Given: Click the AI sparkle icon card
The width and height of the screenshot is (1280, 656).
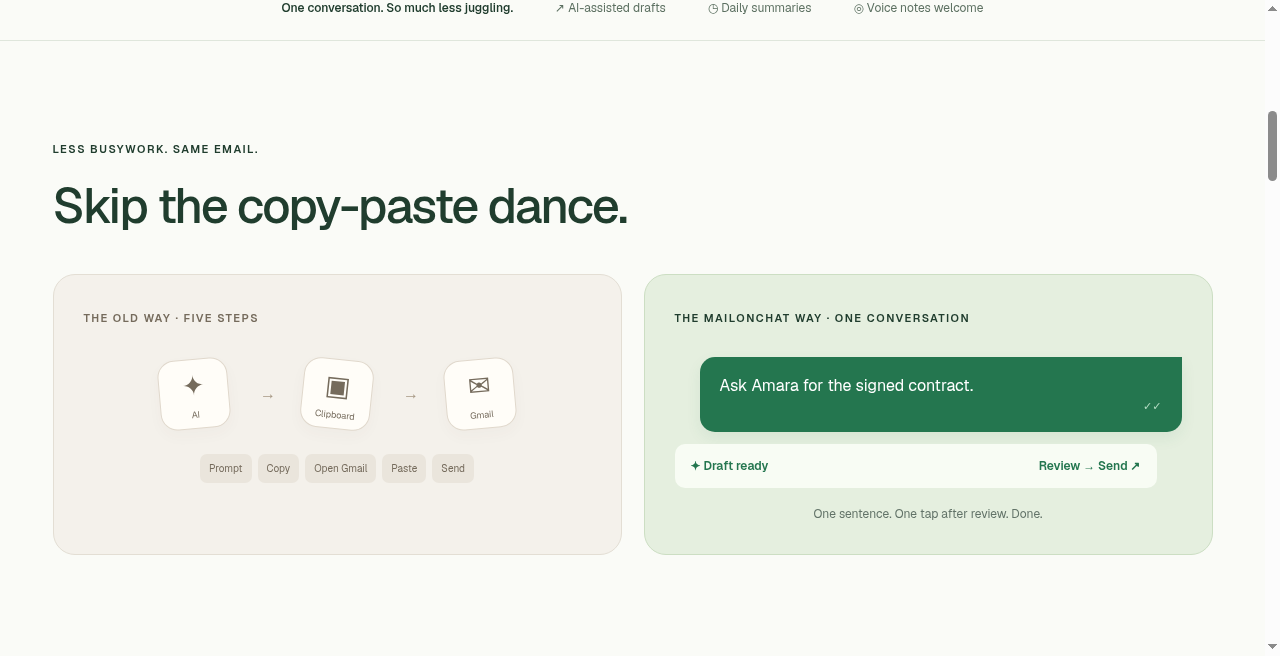Looking at the screenshot, I should click(x=194, y=394).
